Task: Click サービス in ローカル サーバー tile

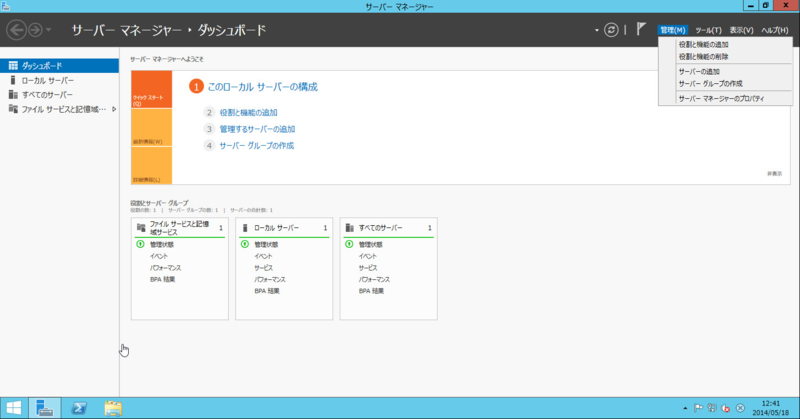Action: (263, 268)
